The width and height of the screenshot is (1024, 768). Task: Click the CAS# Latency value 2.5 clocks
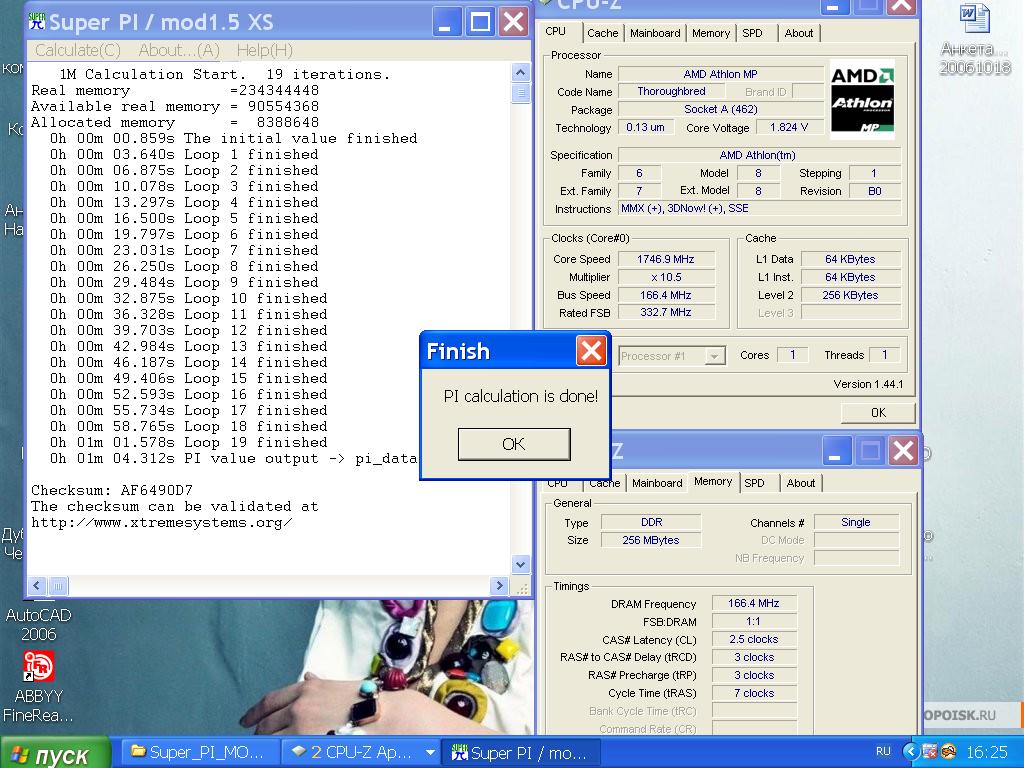click(753, 639)
